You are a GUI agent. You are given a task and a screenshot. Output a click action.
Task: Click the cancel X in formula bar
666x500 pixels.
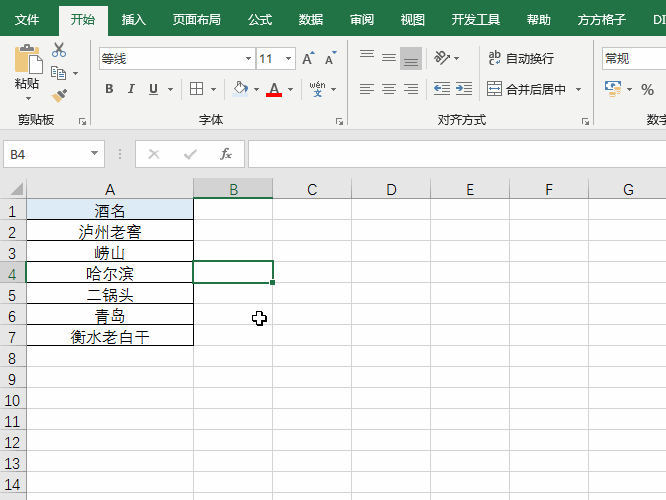(x=154, y=154)
